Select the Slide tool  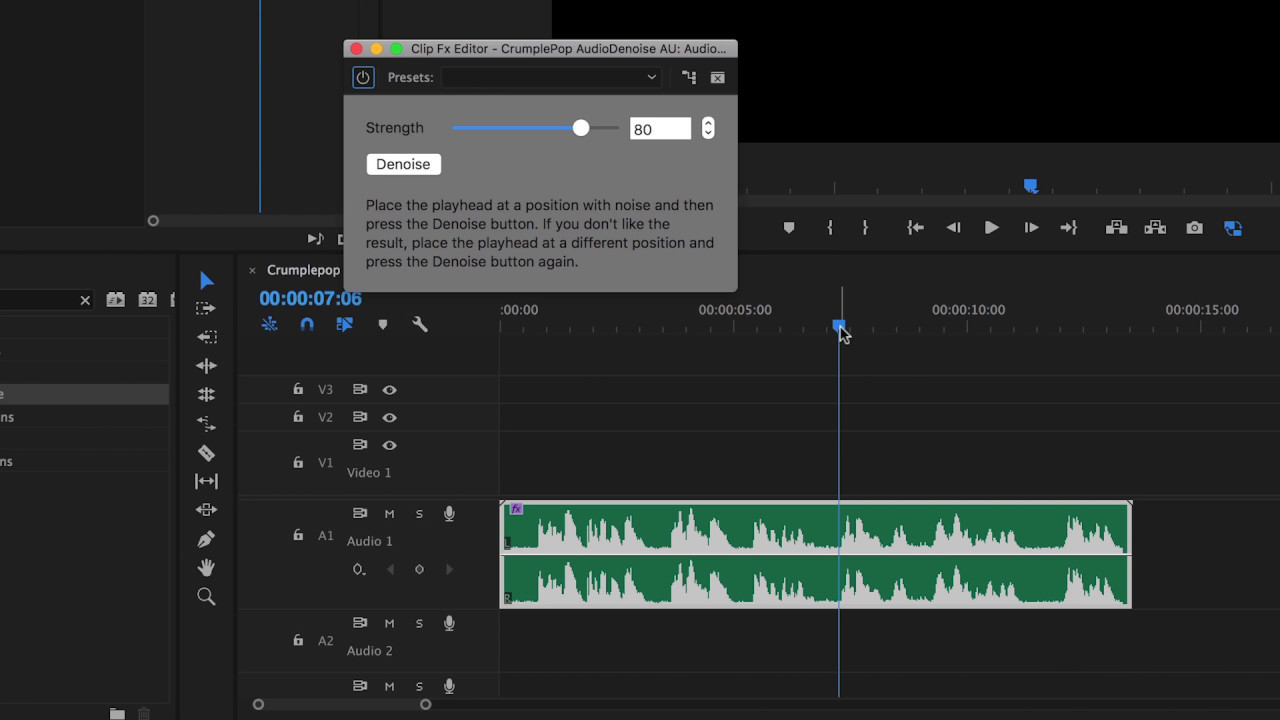[206, 510]
